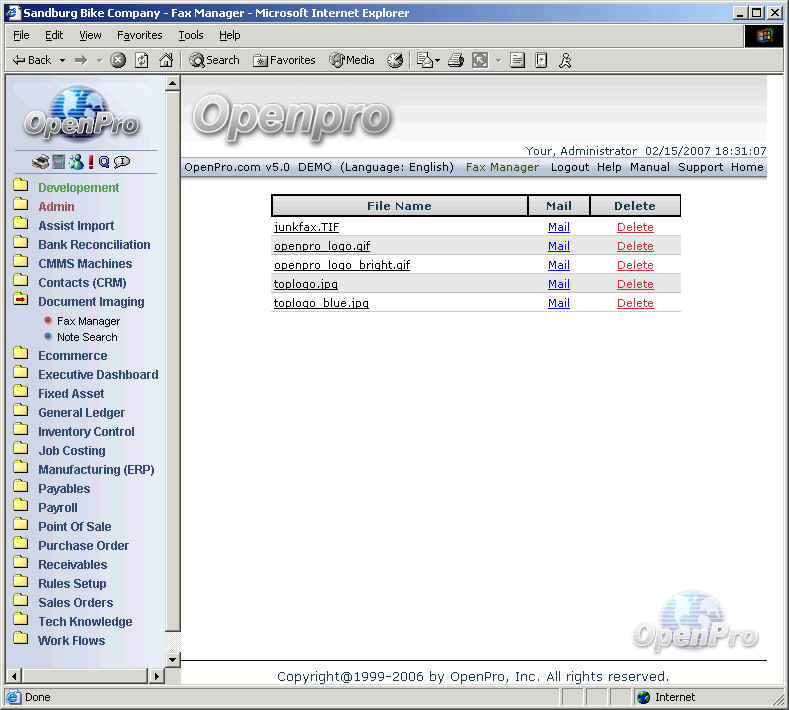Open the Tools menu

coord(191,35)
